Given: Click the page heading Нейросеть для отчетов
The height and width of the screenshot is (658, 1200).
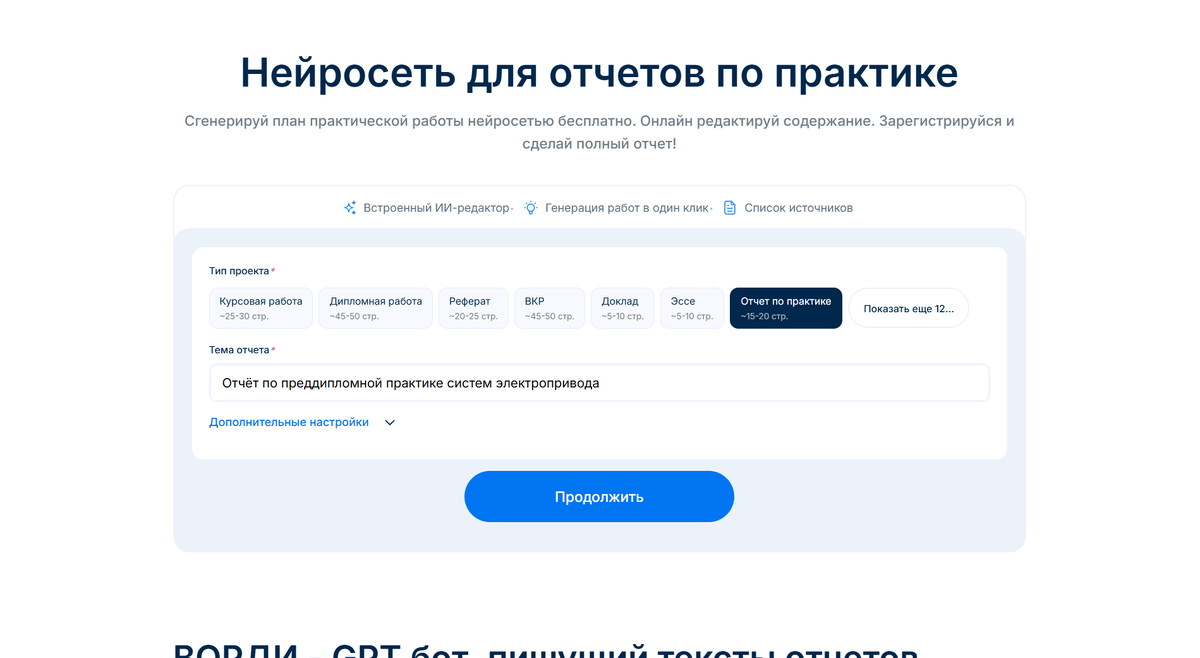Looking at the screenshot, I should click(x=599, y=72).
